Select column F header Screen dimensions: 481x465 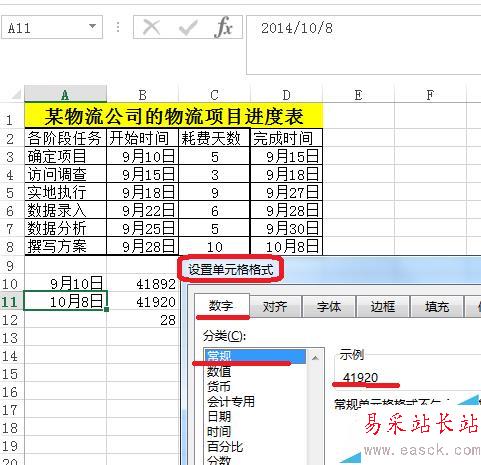click(430, 95)
